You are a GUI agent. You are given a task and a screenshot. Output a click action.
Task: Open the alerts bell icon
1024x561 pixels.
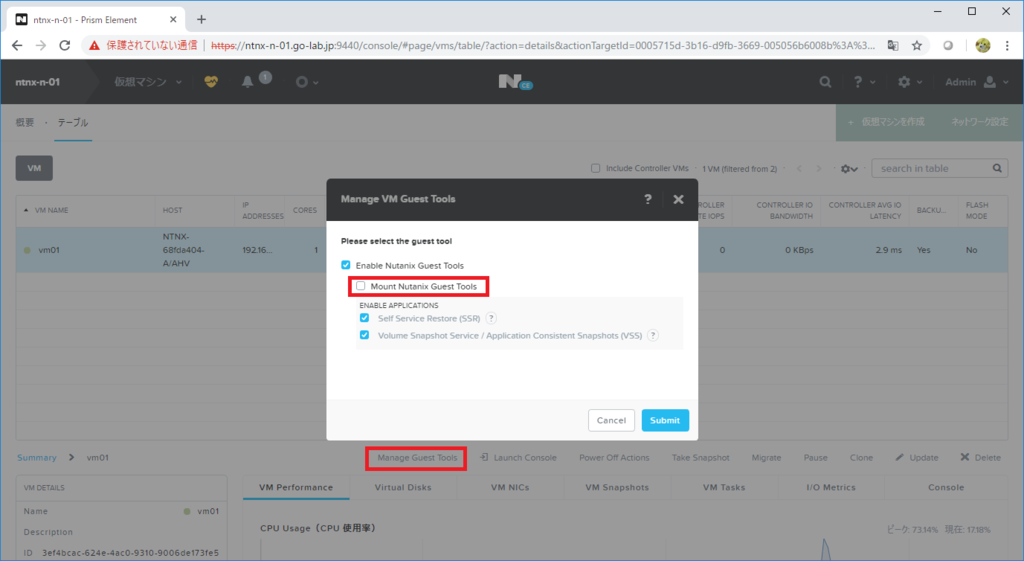tap(248, 82)
